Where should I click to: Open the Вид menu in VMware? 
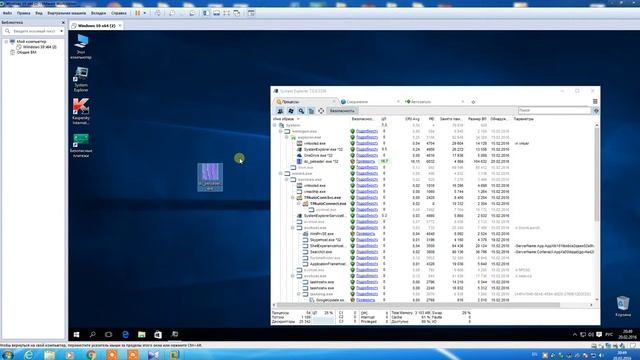[x=39, y=13]
